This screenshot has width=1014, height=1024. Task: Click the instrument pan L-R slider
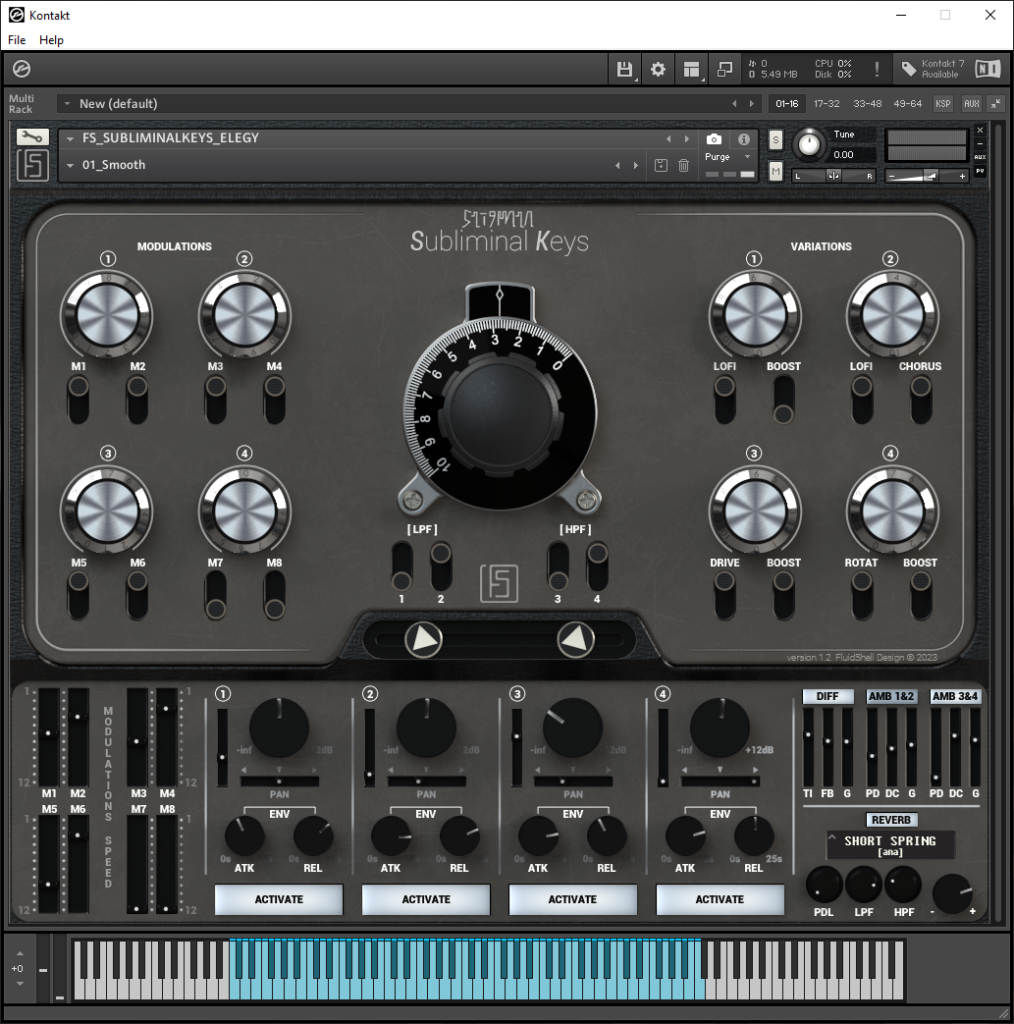click(x=834, y=176)
